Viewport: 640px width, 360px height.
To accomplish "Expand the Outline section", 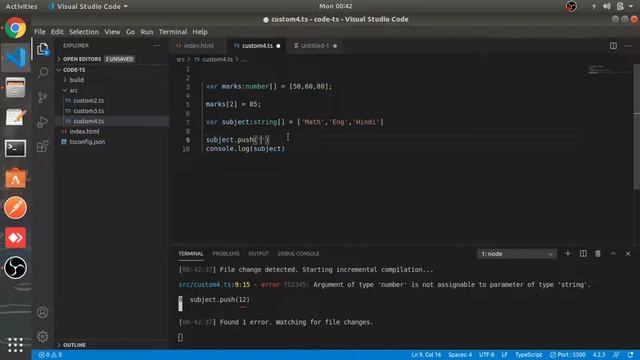I will click(x=74, y=345).
